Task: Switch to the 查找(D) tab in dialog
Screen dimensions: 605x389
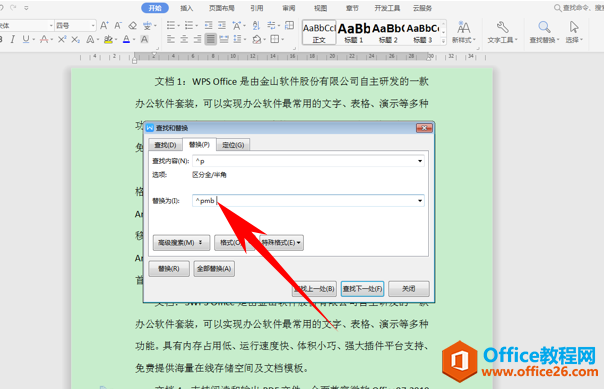Action: coord(166,145)
